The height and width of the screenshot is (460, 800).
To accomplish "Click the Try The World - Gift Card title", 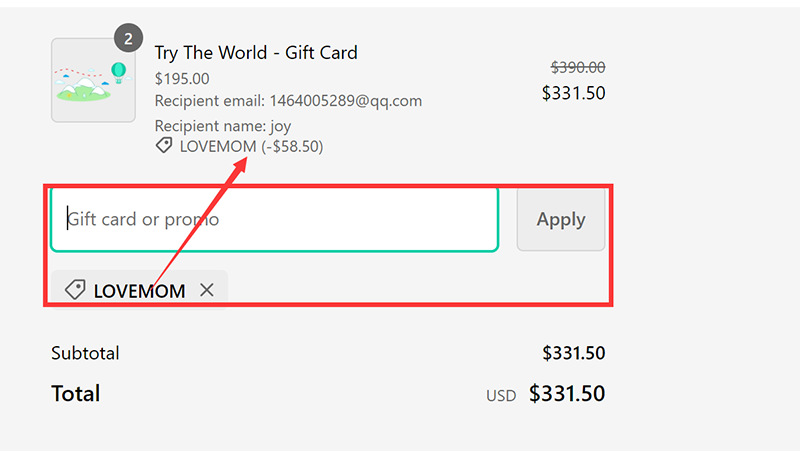I will 256,53.
